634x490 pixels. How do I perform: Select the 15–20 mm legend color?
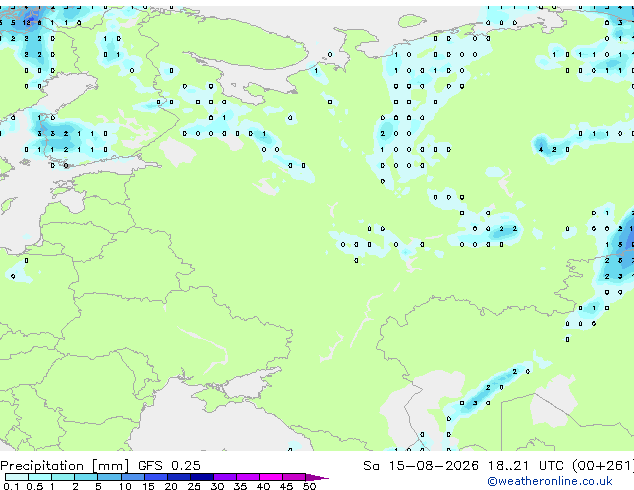[x=156, y=477]
